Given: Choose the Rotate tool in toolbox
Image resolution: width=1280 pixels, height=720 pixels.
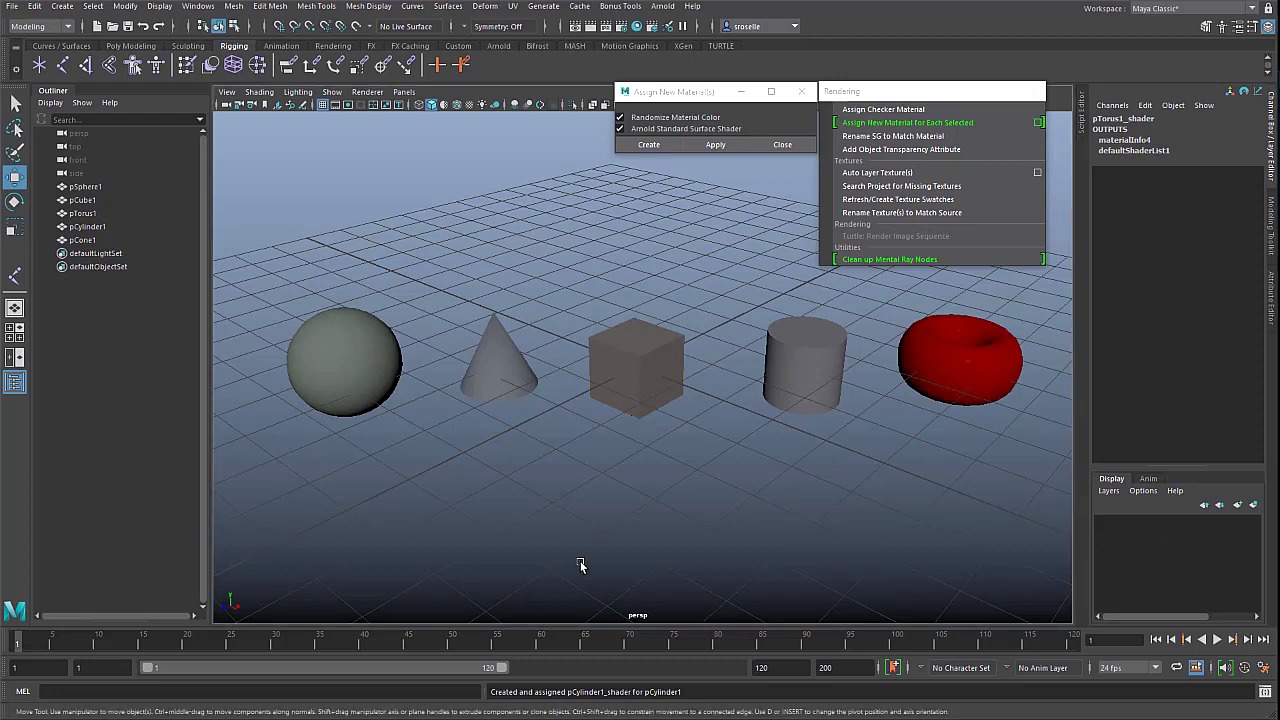Looking at the screenshot, I should tap(15, 203).
